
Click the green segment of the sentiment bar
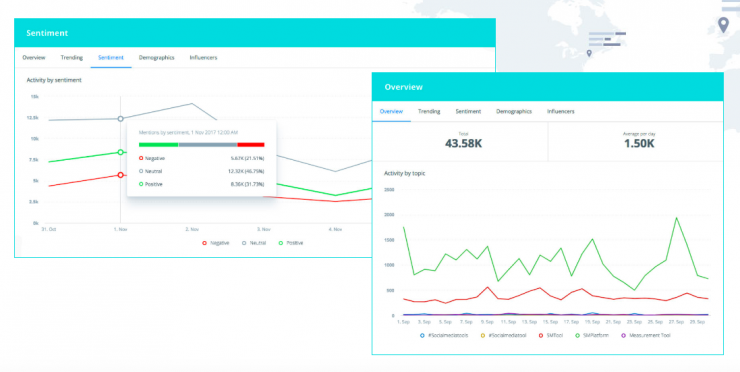(159, 145)
